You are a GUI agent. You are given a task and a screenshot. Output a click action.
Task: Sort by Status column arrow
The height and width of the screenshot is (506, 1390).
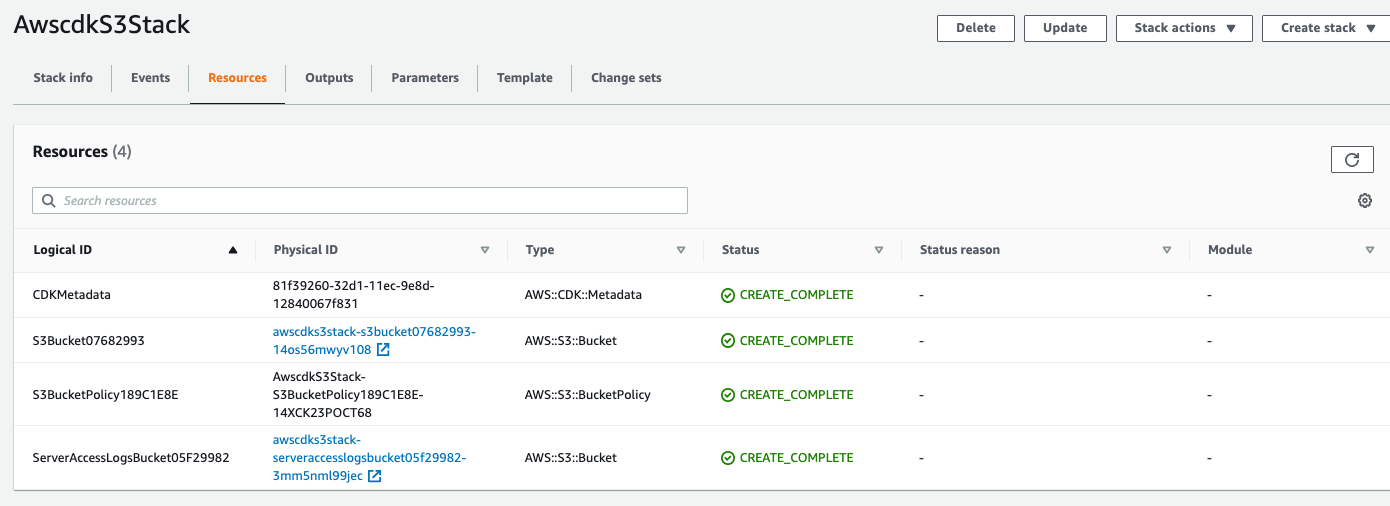click(x=879, y=250)
